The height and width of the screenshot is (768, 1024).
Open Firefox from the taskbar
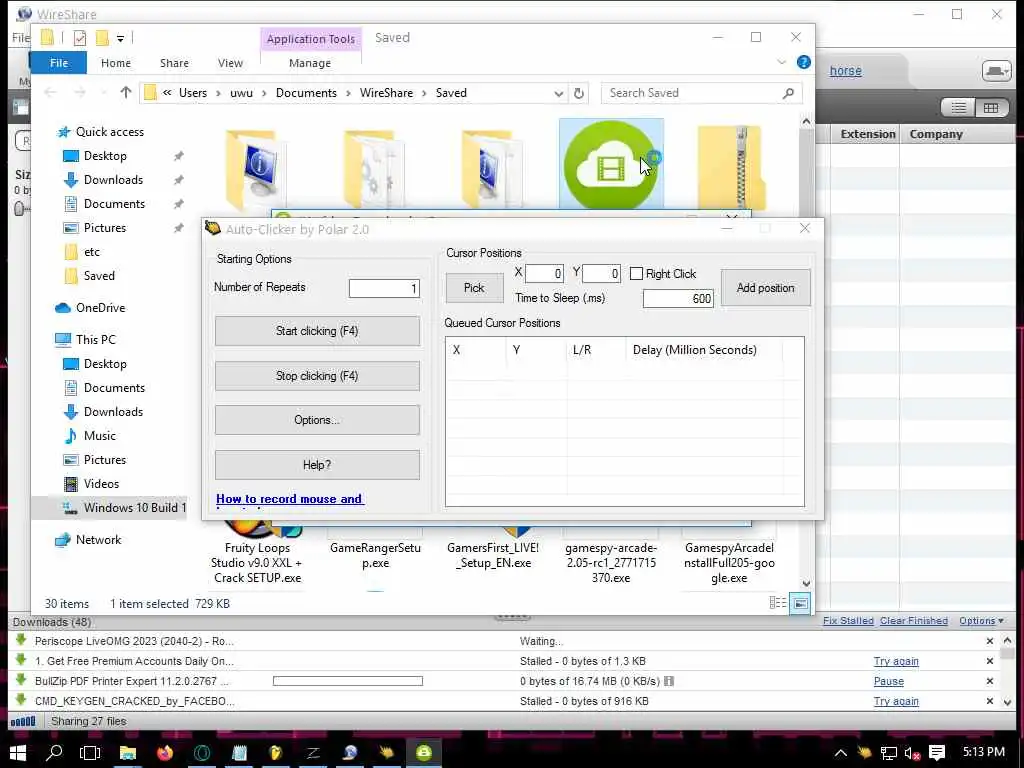point(165,753)
